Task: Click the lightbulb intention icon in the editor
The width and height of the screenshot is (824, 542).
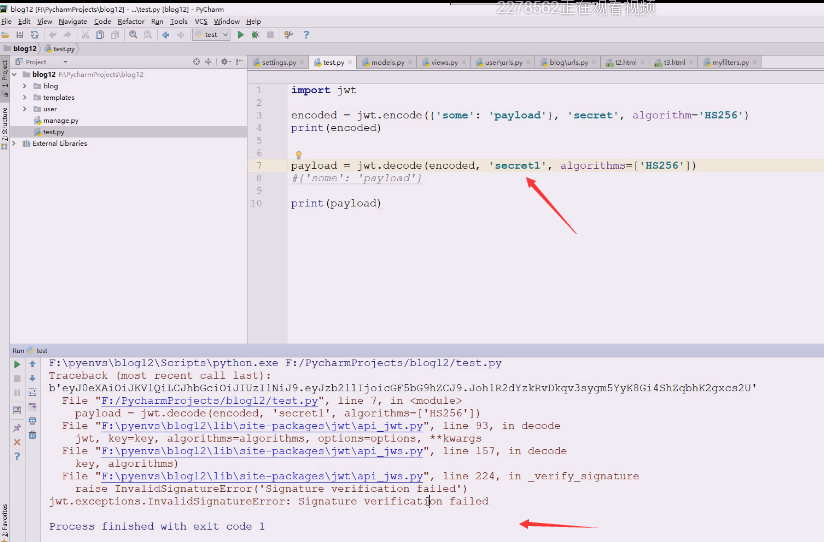Action: 298,155
